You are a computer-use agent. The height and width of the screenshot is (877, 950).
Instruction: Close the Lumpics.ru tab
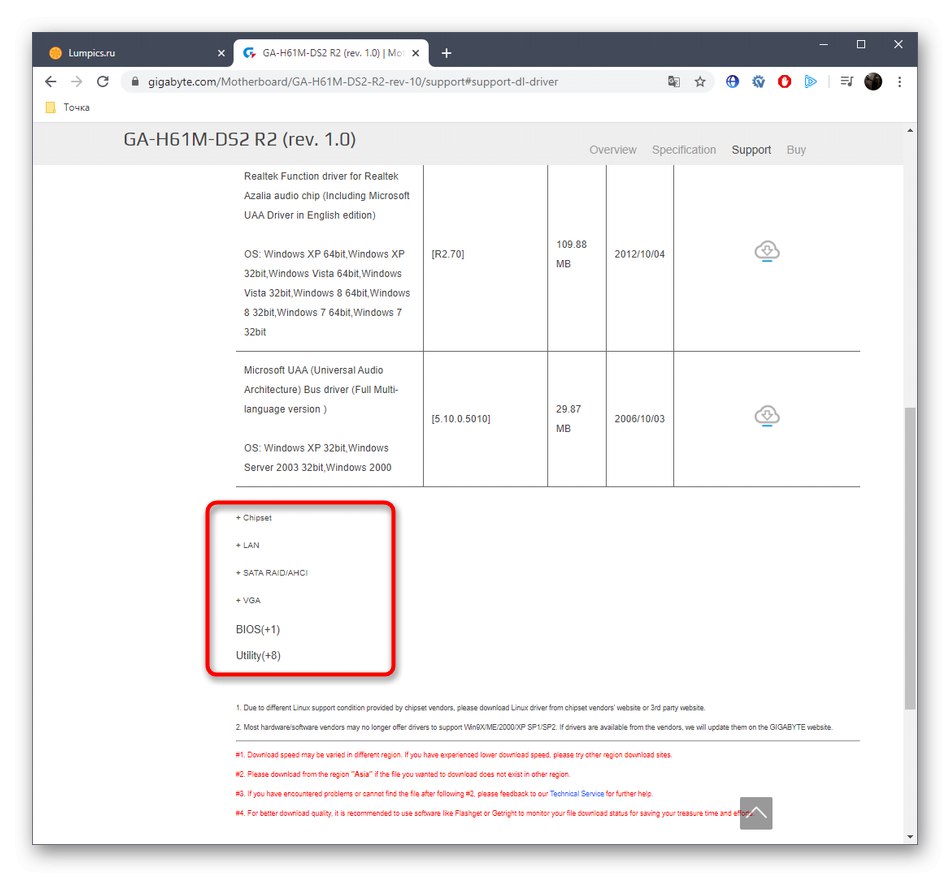221,53
